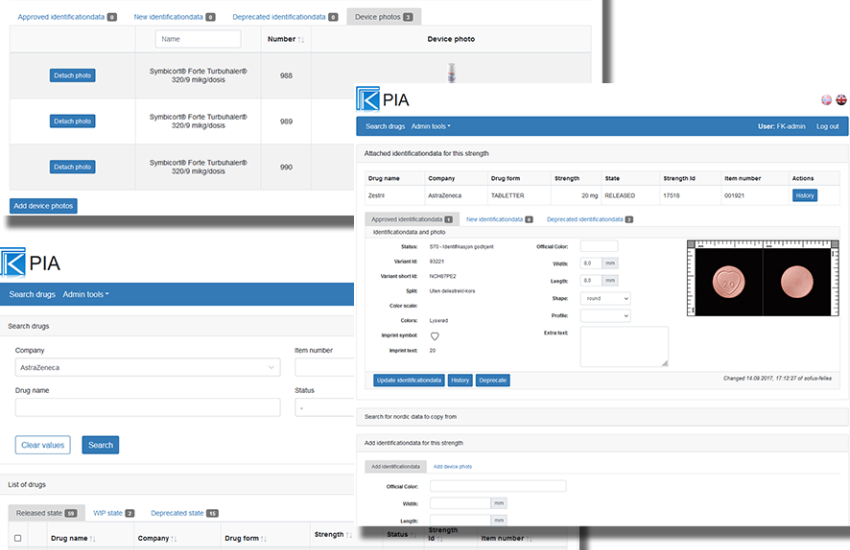Select Deprecated identificationdata tab in right window
The width and height of the screenshot is (850, 550).
tap(590, 219)
